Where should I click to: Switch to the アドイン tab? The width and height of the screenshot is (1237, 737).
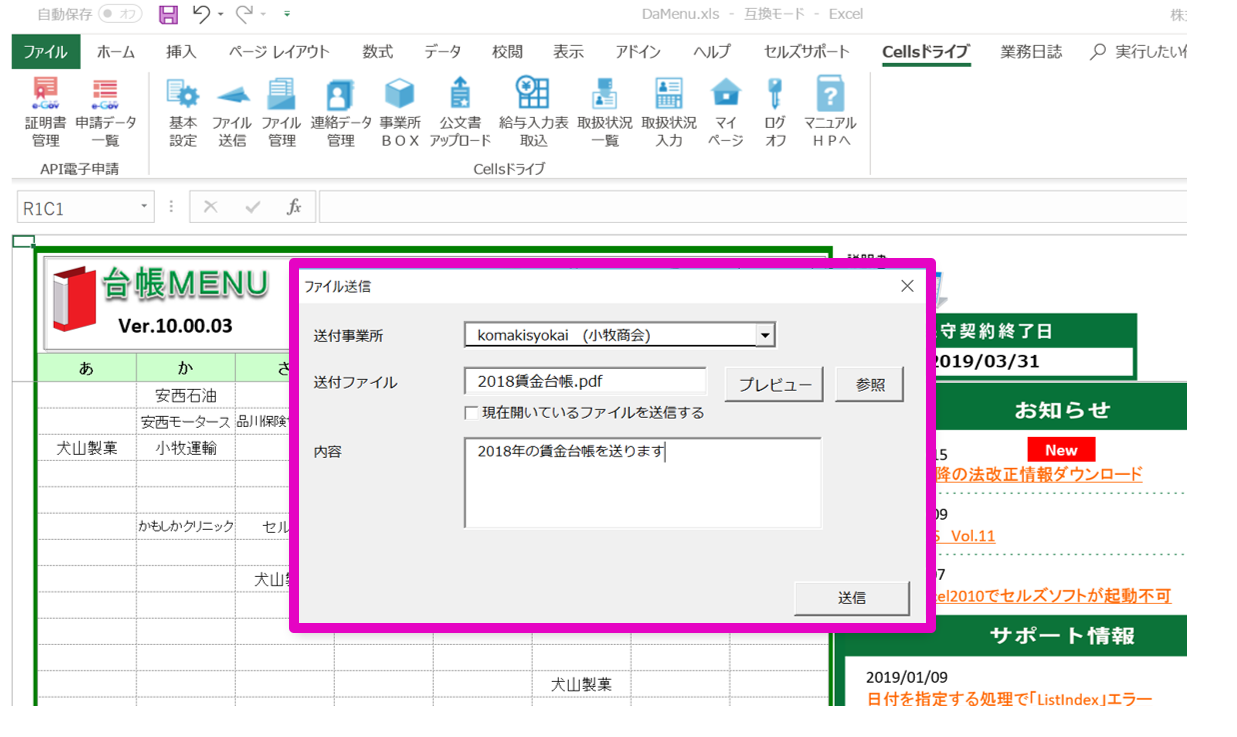coord(638,52)
